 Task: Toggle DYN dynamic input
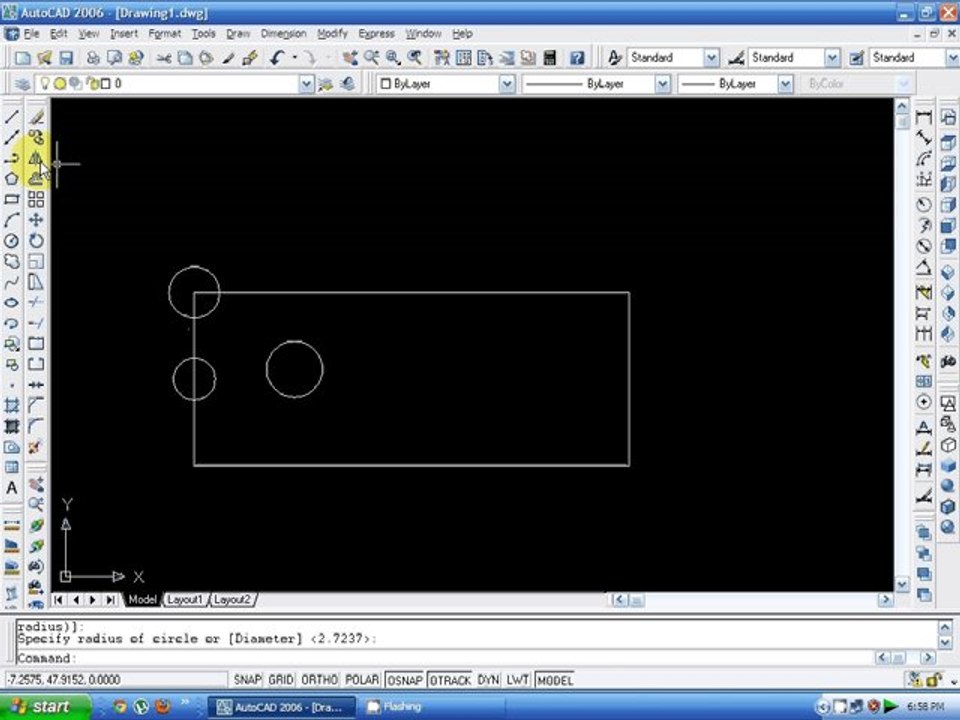(488, 680)
